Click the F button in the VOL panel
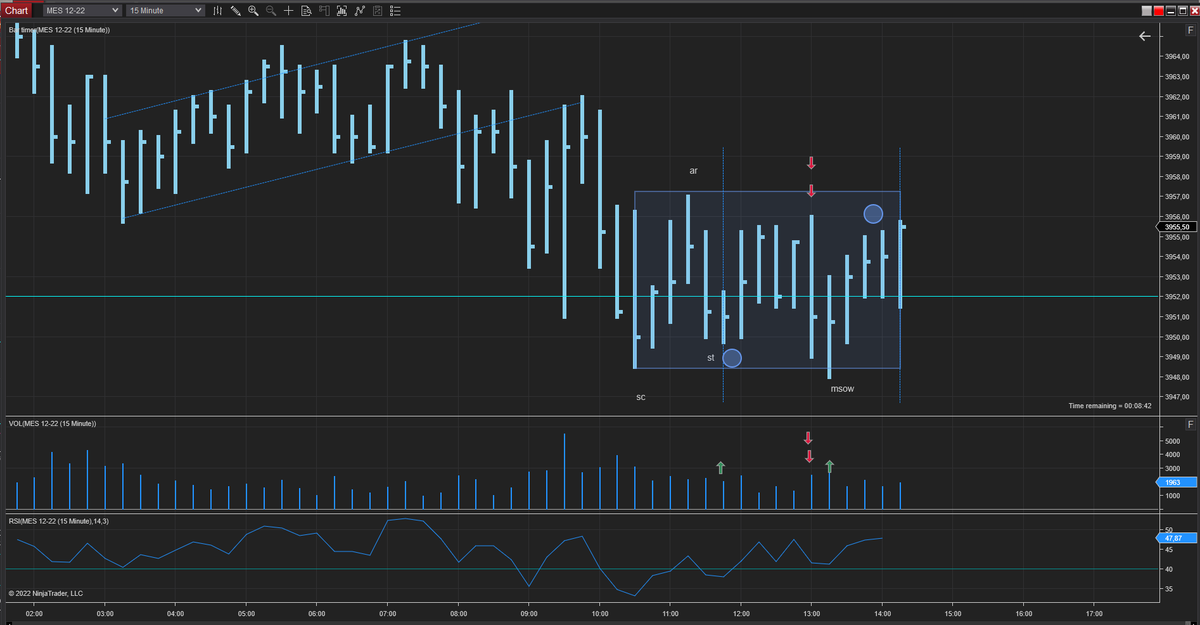The width and height of the screenshot is (1200, 625). click(x=1190, y=424)
